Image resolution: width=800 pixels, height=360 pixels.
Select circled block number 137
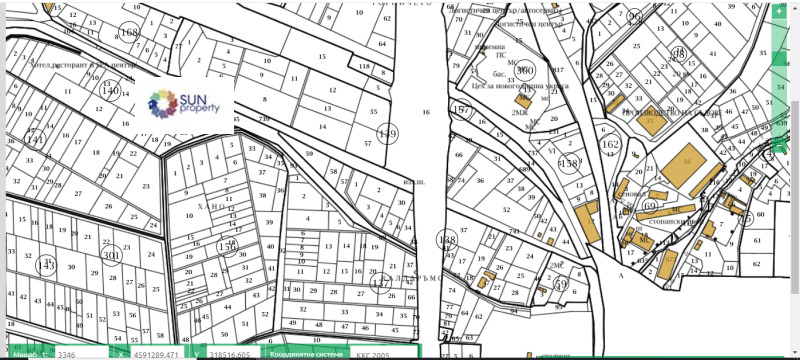380,282
